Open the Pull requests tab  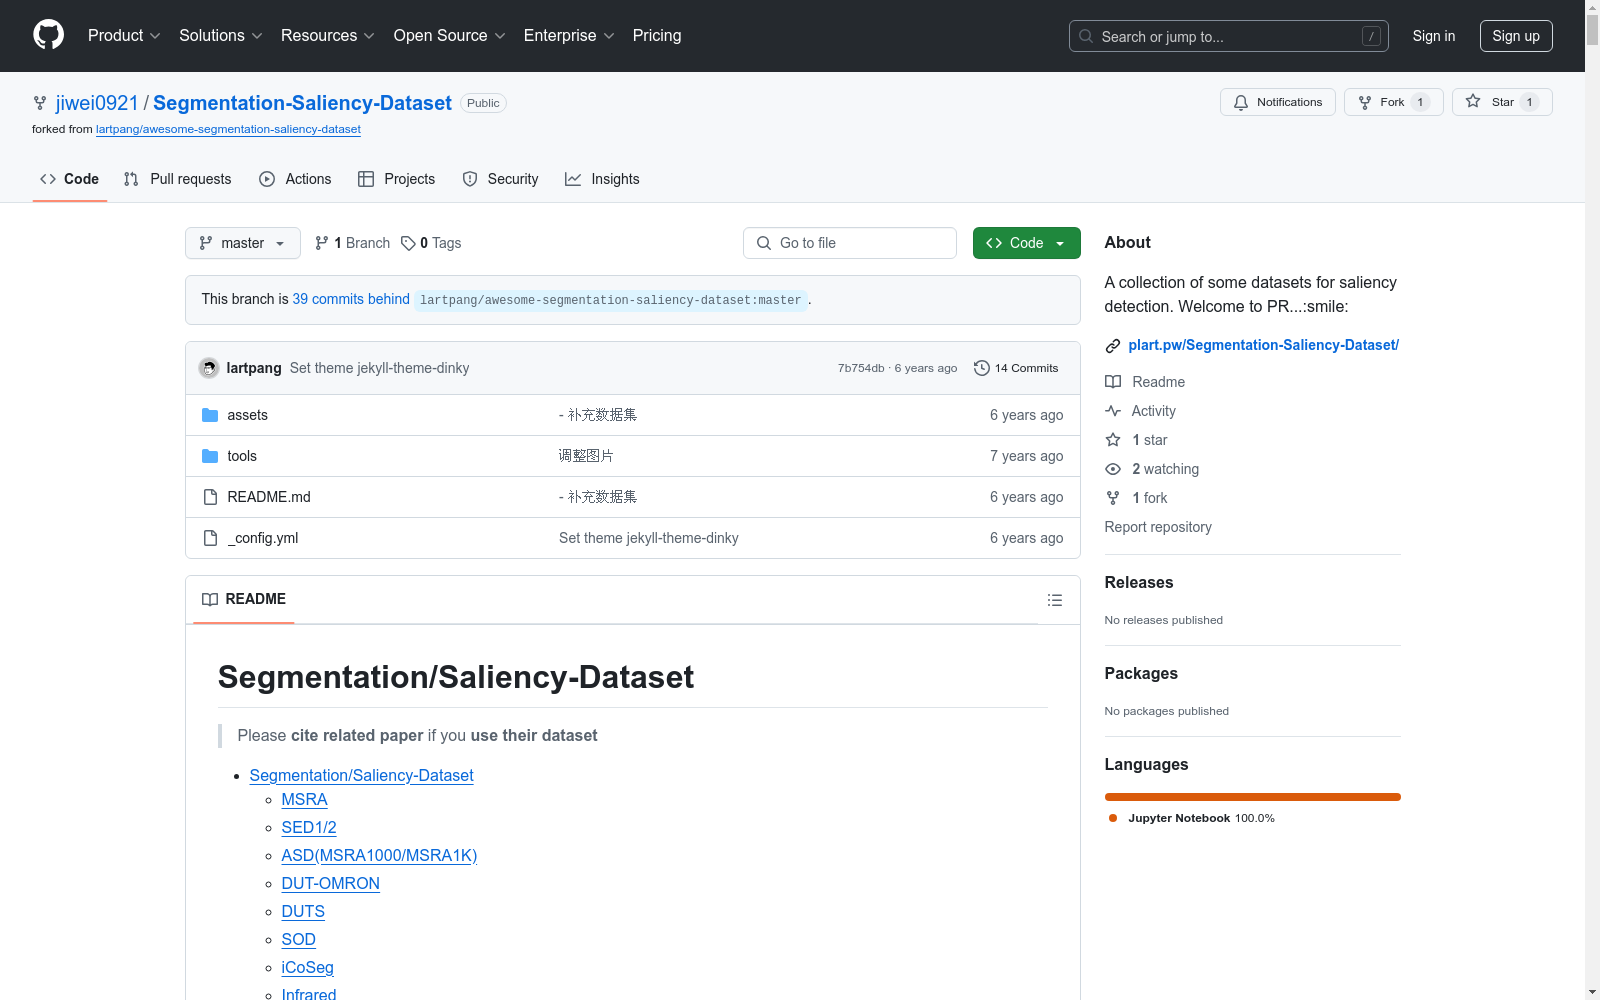[178, 179]
